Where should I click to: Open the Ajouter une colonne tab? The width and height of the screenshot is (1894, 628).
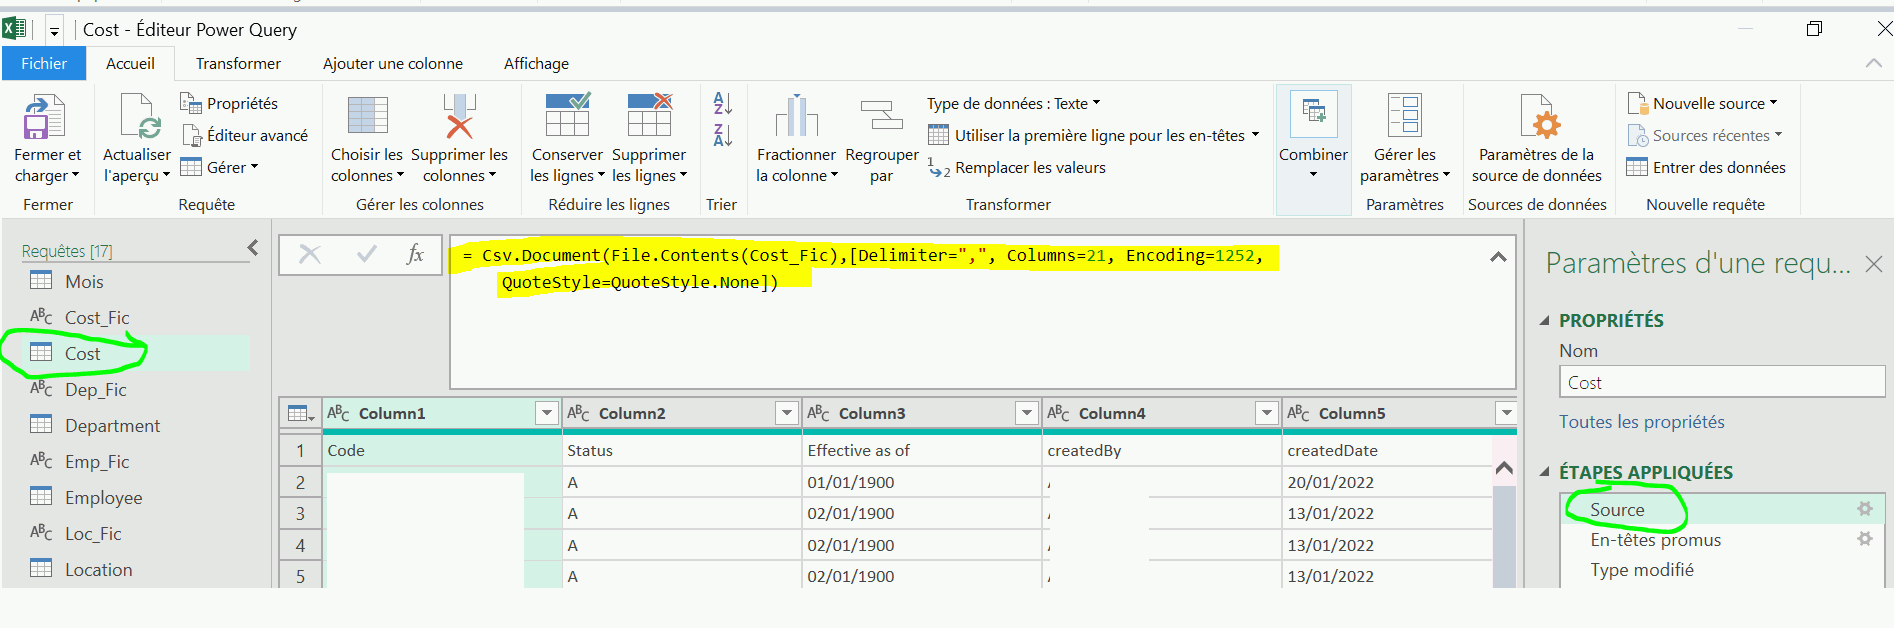[392, 63]
